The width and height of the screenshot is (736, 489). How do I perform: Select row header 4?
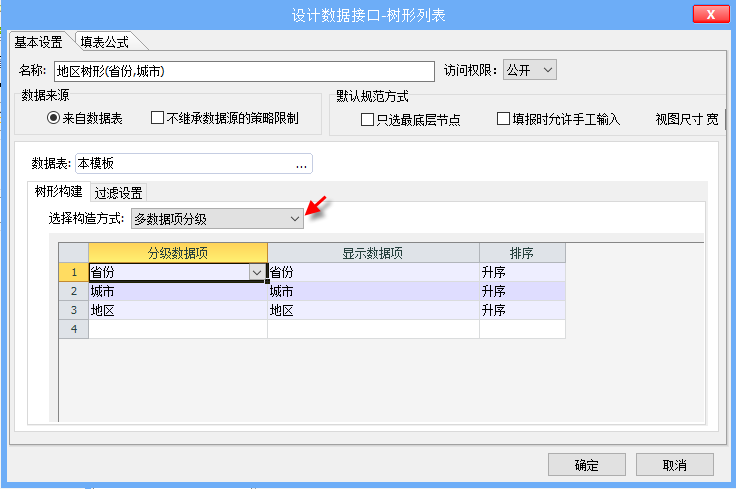[74, 329]
